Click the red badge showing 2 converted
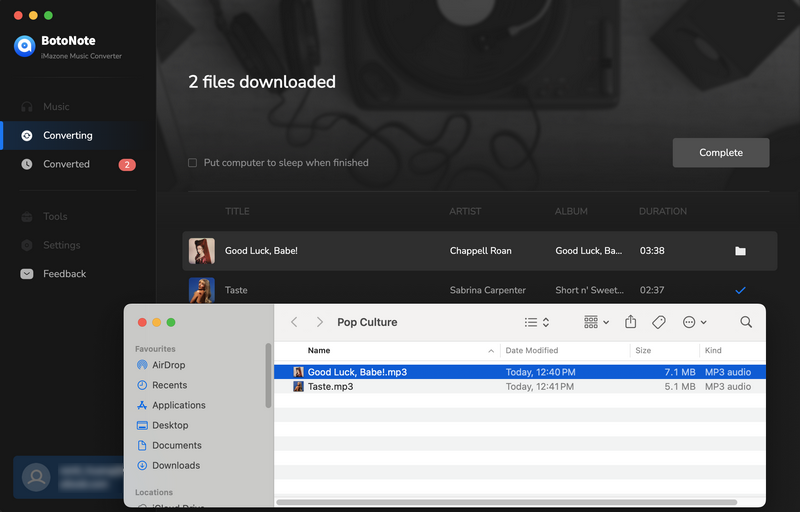 pos(127,165)
